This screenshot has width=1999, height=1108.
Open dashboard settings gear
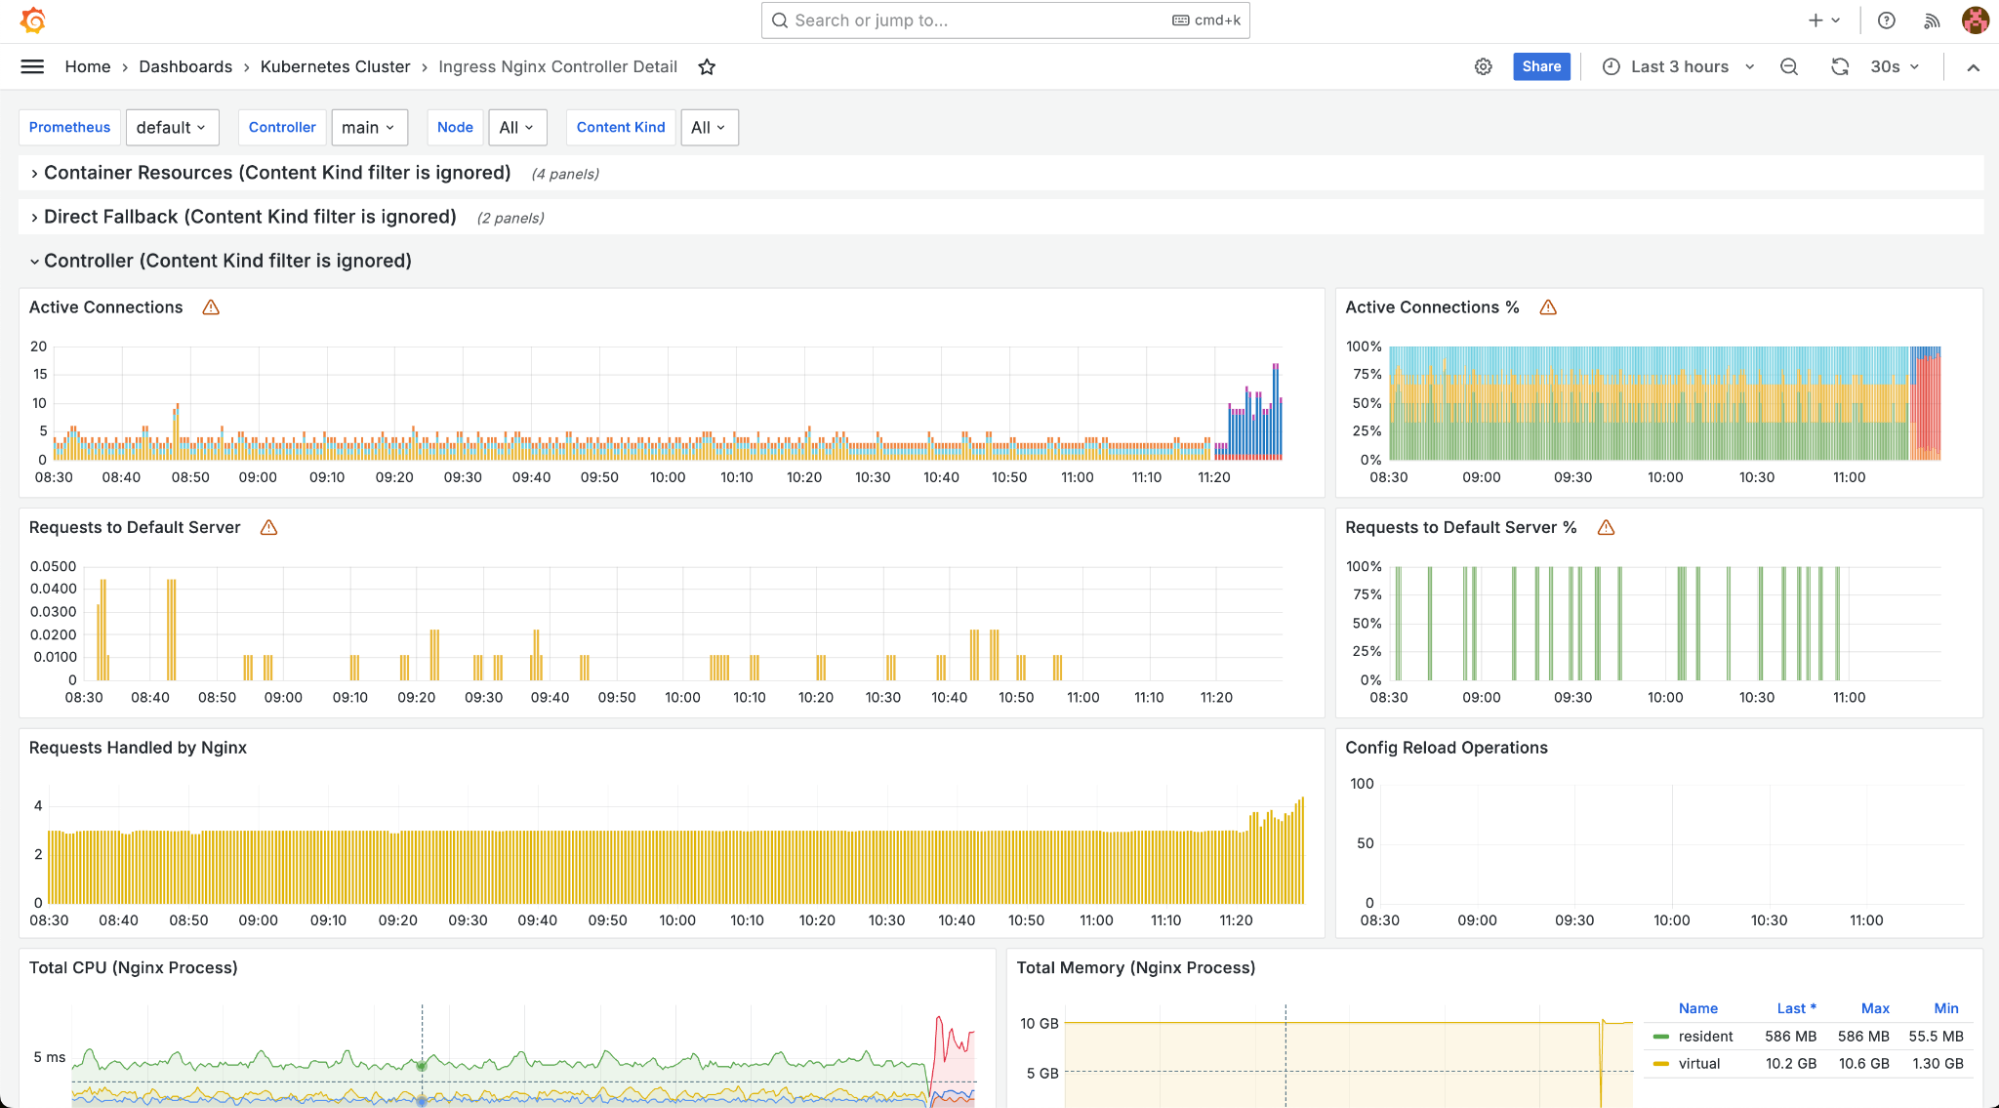pyautogui.click(x=1483, y=67)
